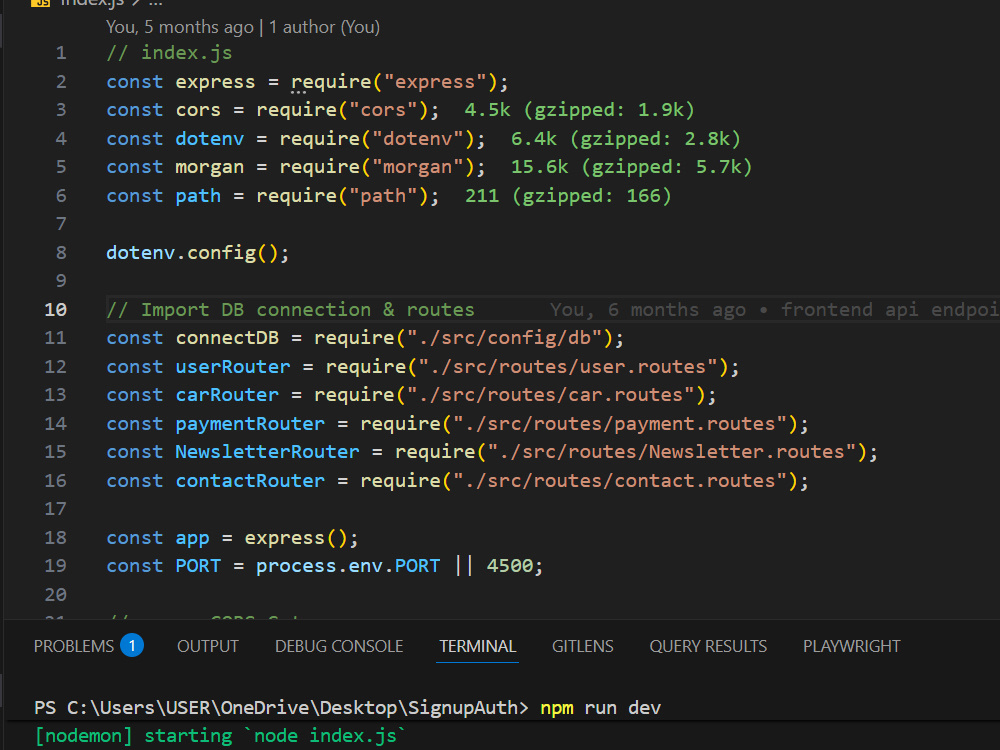Click the connectDB identifier on line 11
Image resolution: width=1000 pixels, height=750 pixels.
[227, 338]
